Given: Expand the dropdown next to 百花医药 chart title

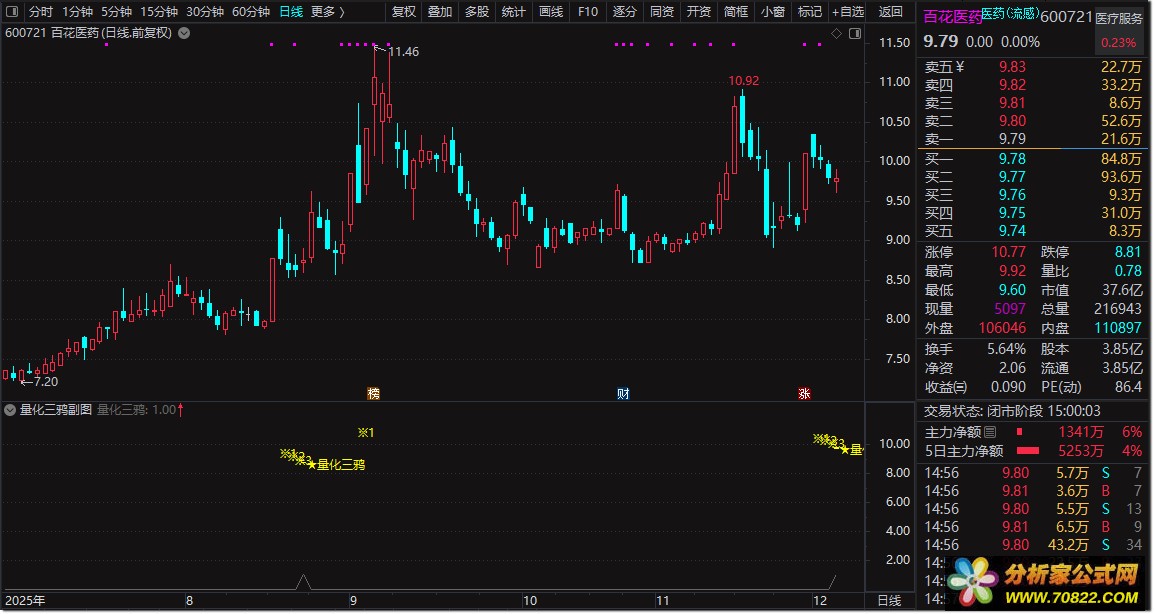Looking at the screenshot, I should coord(184,33).
